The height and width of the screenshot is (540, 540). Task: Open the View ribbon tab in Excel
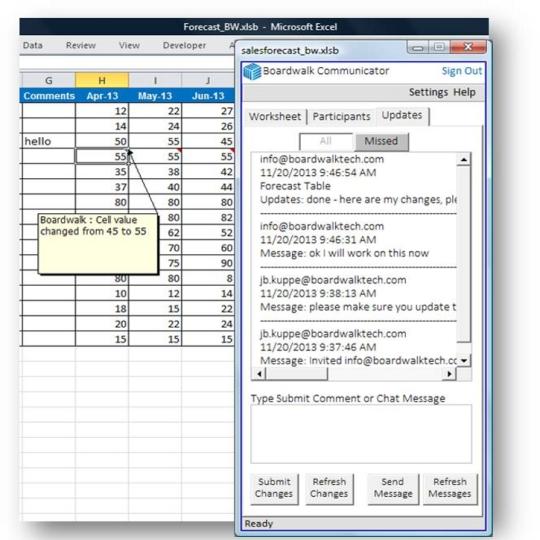click(x=129, y=45)
